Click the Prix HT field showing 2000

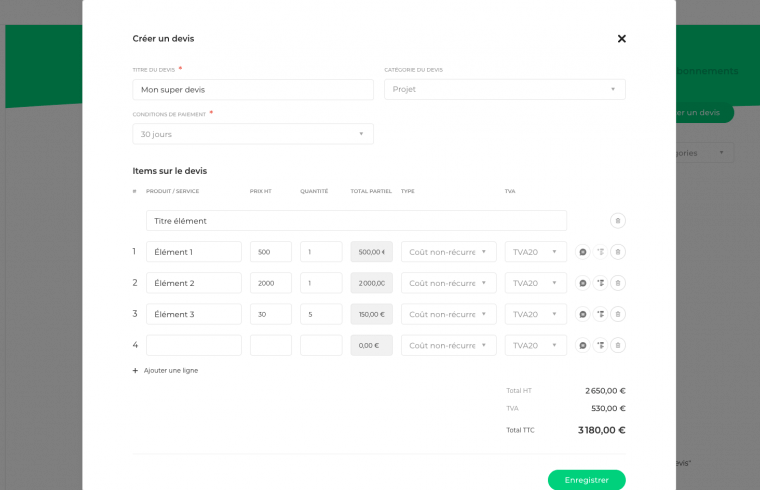click(x=271, y=283)
